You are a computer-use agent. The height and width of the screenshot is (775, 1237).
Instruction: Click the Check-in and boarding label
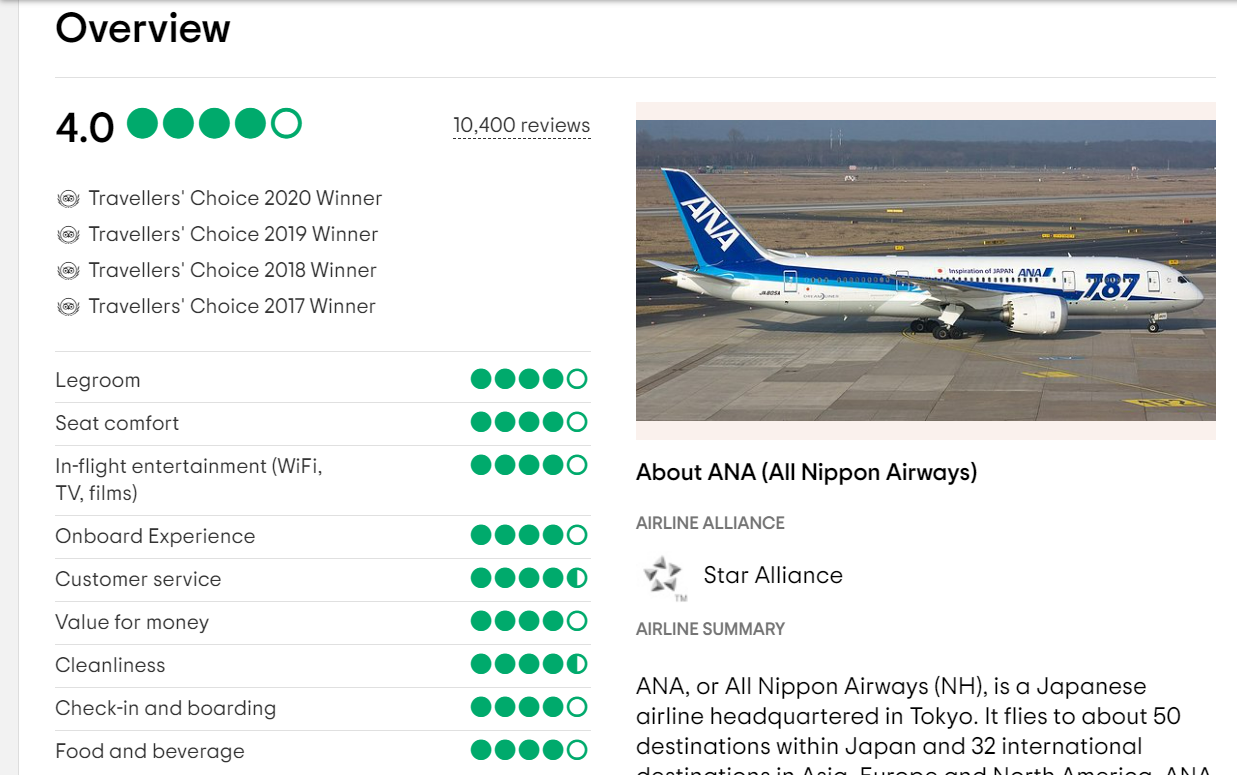(x=165, y=708)
